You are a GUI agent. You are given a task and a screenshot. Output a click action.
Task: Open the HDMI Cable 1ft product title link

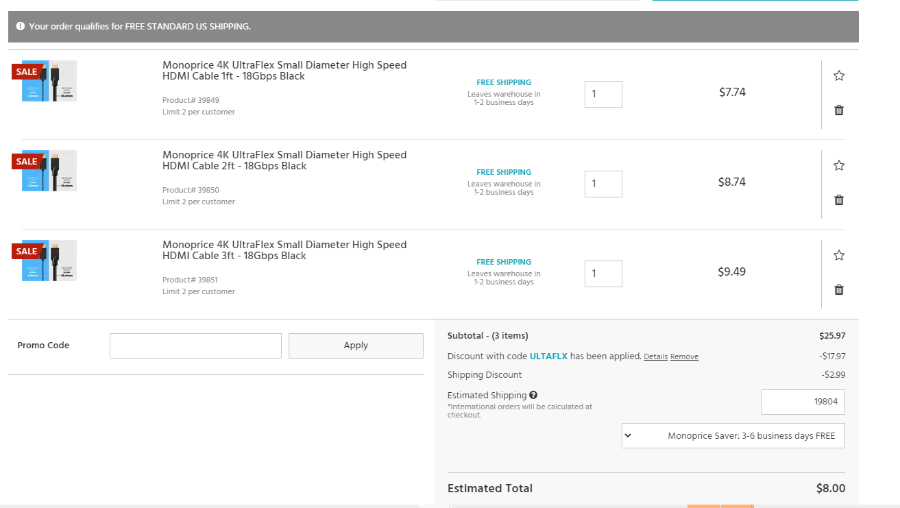[284, 71]
